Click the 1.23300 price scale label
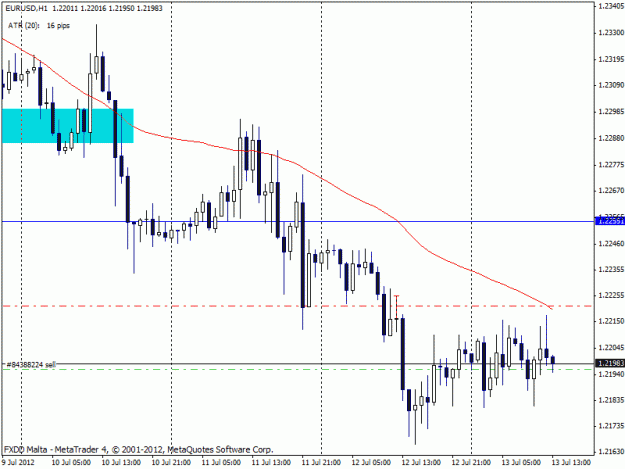The height and width of the screenshot is (469, 625). [611, 32]
